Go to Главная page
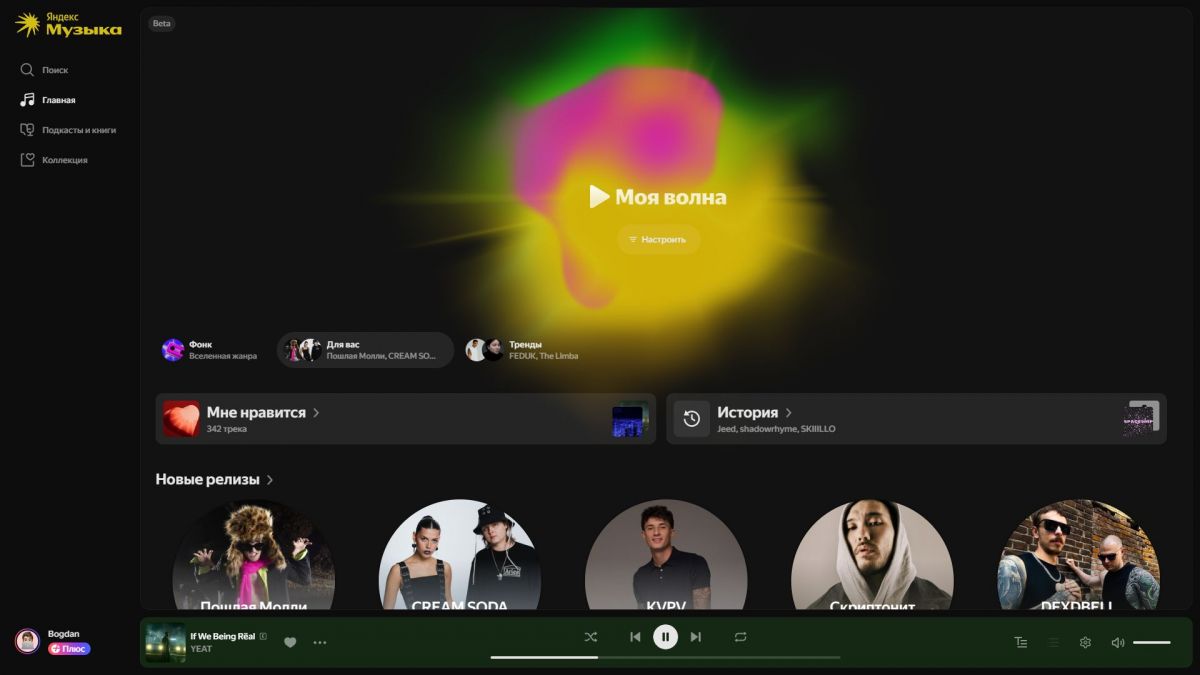The image size is (1200, 675). click(48, 100)
